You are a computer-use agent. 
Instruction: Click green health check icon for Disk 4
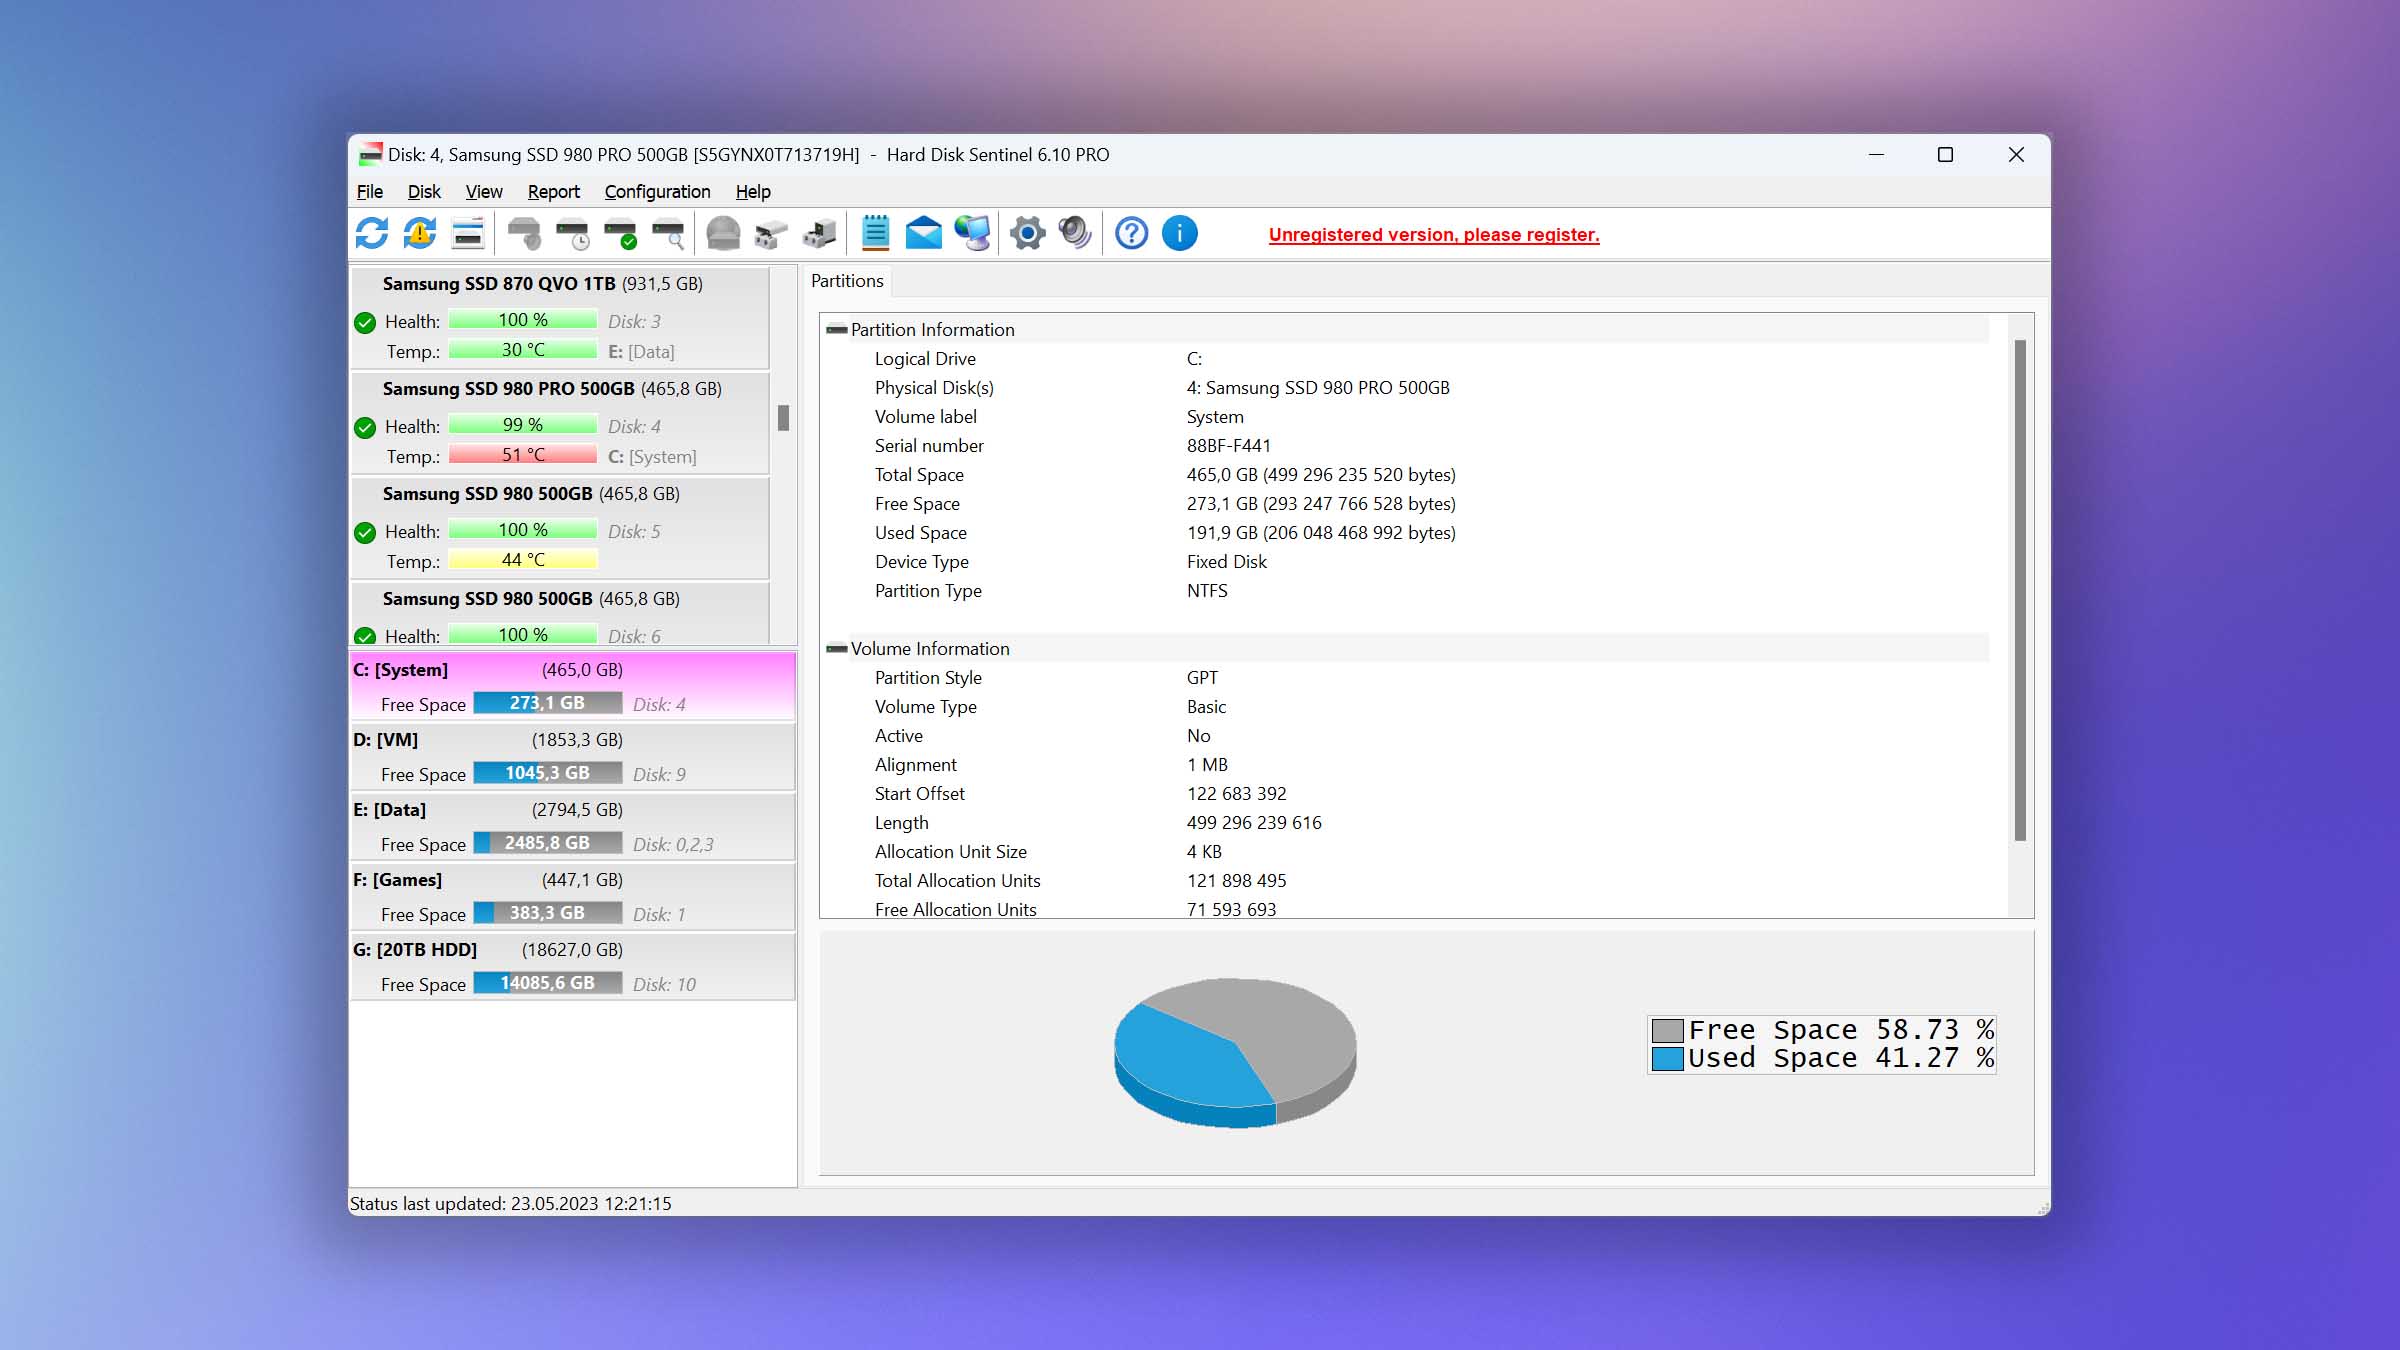tap(365, 427)
